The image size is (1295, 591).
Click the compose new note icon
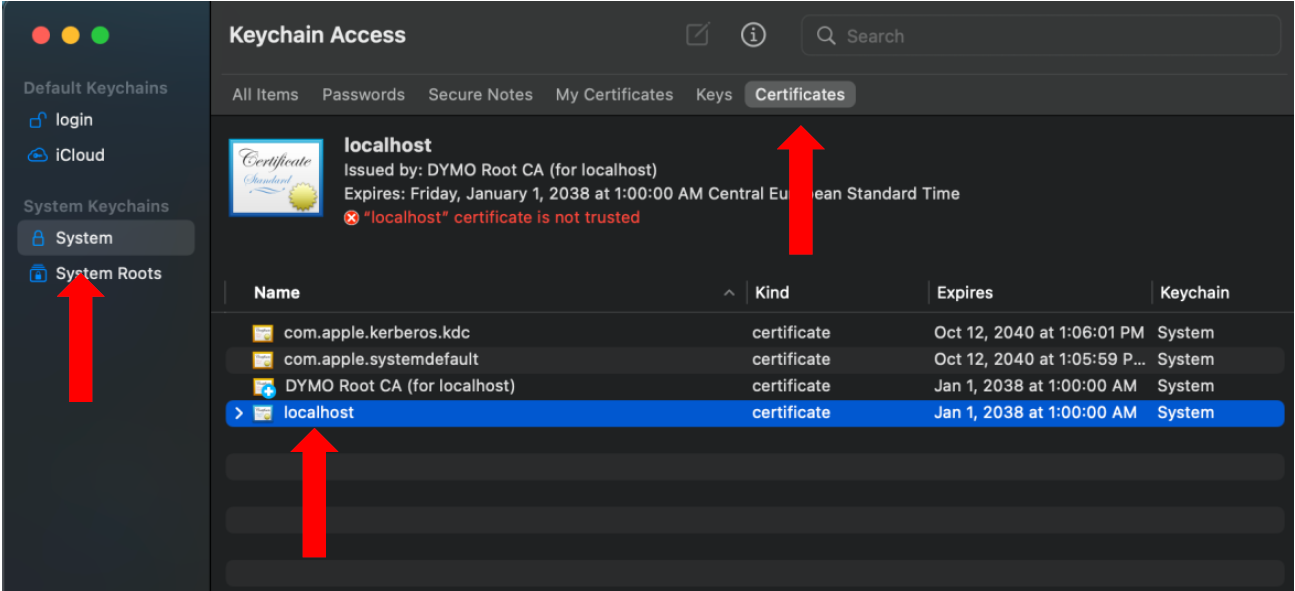click(697, 35)
